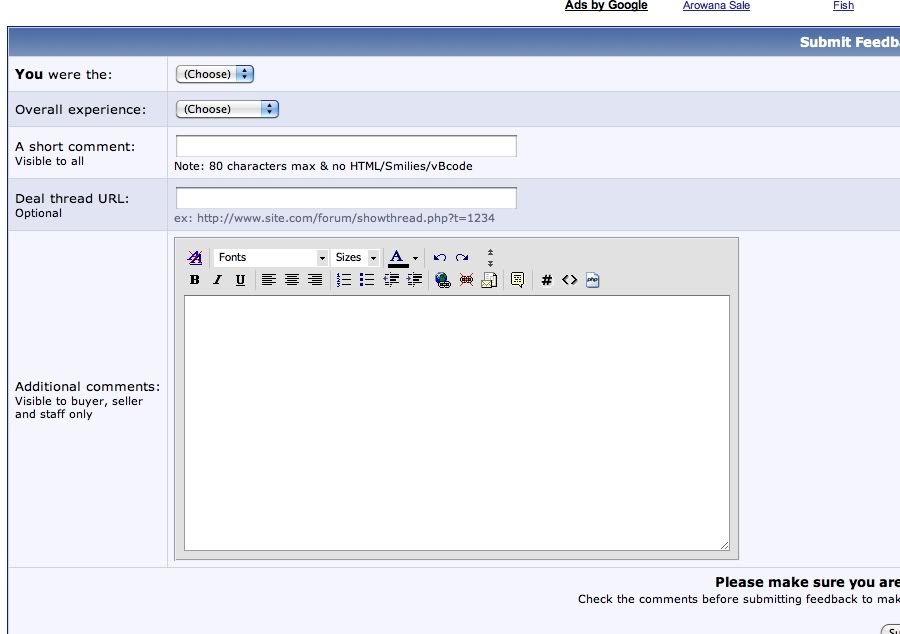Image resolution: width=900 pixels, height=634 pixels.
Task: Click the unlink icon
Action: [x=466, y=281]
